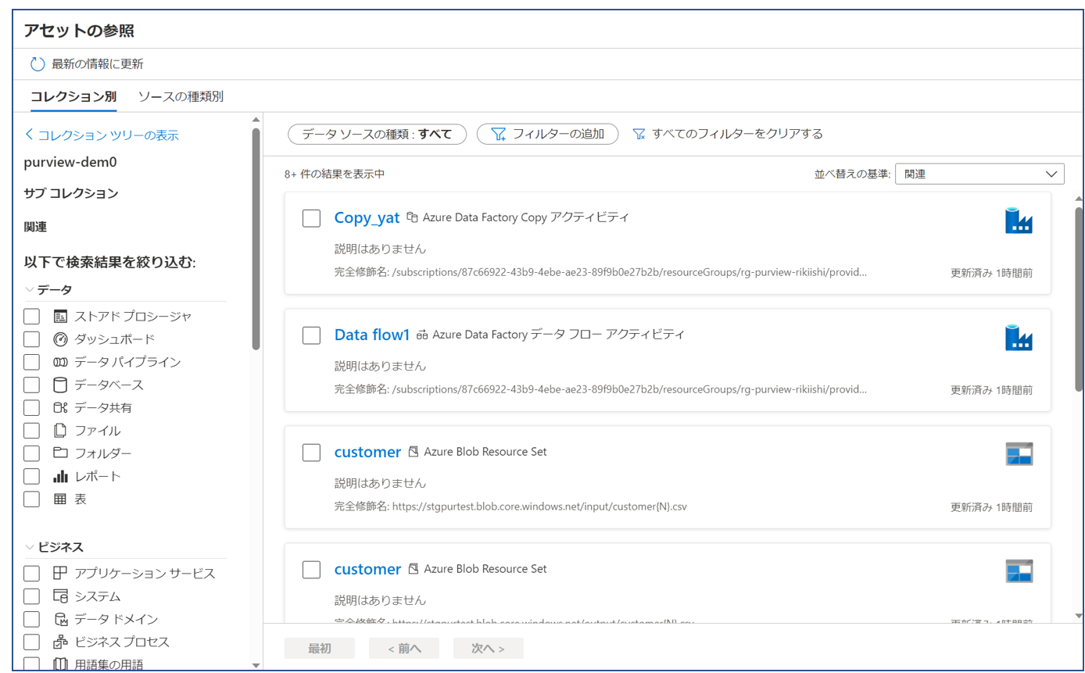Click the Azure Data Factory icon on Copy_yat card

tap(1018, 221)
